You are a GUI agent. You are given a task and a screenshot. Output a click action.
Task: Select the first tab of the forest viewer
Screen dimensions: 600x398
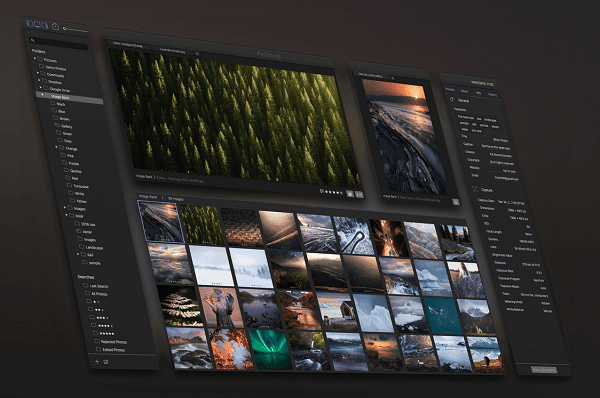pyautogui.click(x=128, y=45)
